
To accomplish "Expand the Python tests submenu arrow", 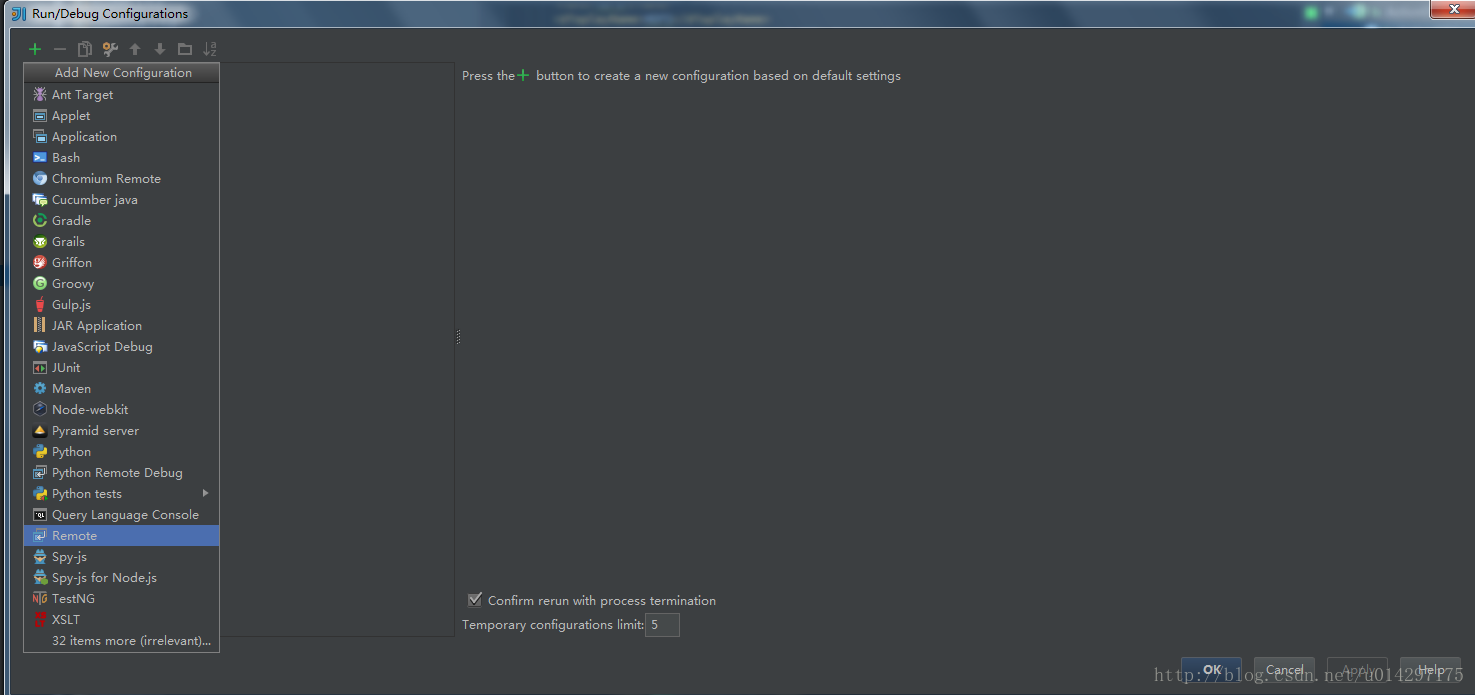I will click(206, 493).
